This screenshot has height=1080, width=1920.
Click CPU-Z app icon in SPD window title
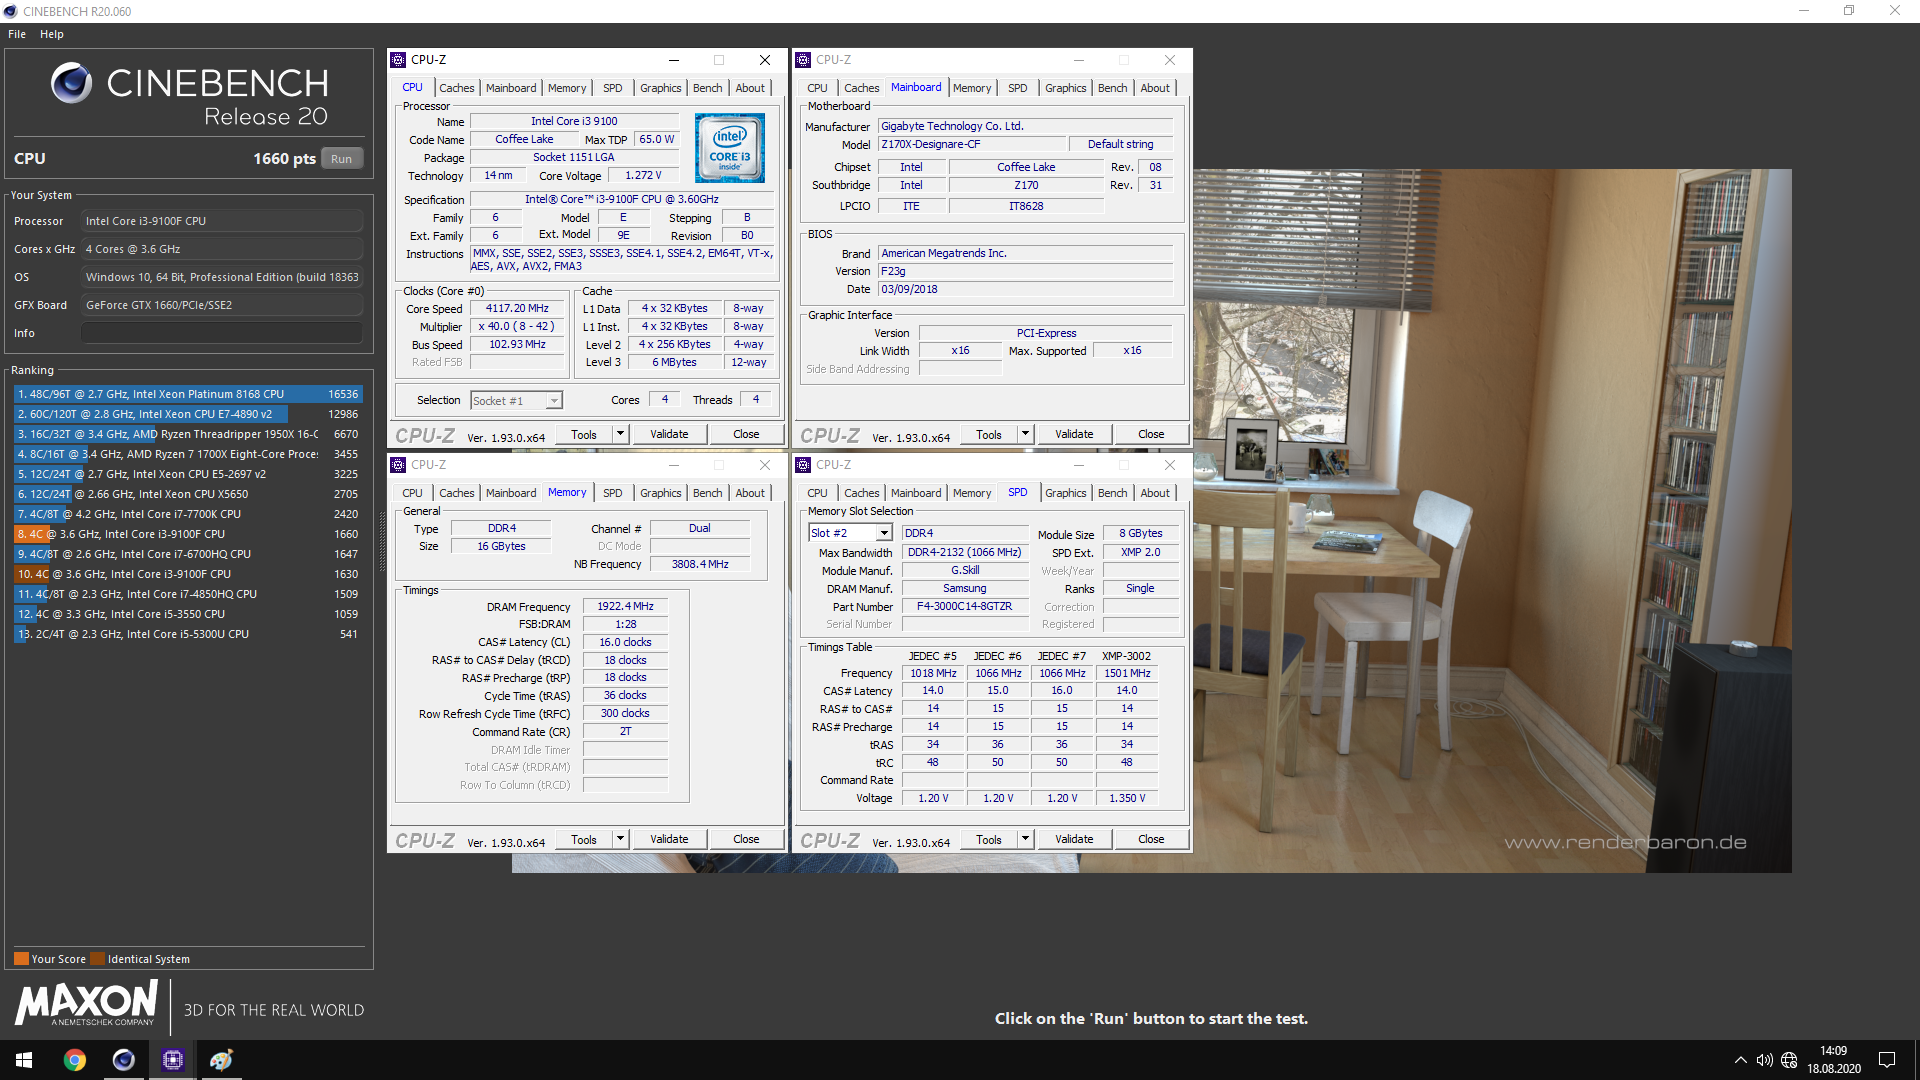coord(803,465)
